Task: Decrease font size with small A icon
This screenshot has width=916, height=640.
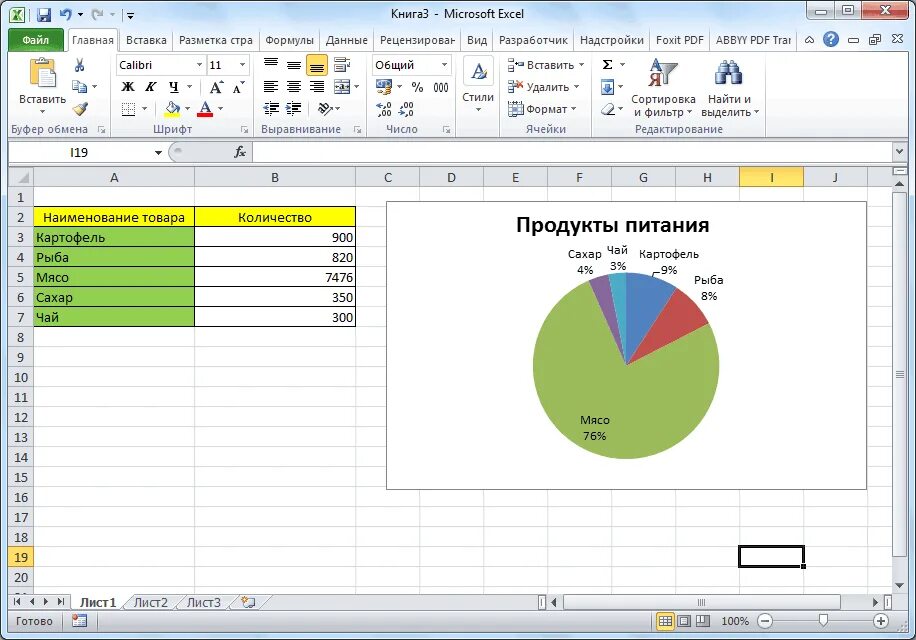Action: tap(238, 88)
